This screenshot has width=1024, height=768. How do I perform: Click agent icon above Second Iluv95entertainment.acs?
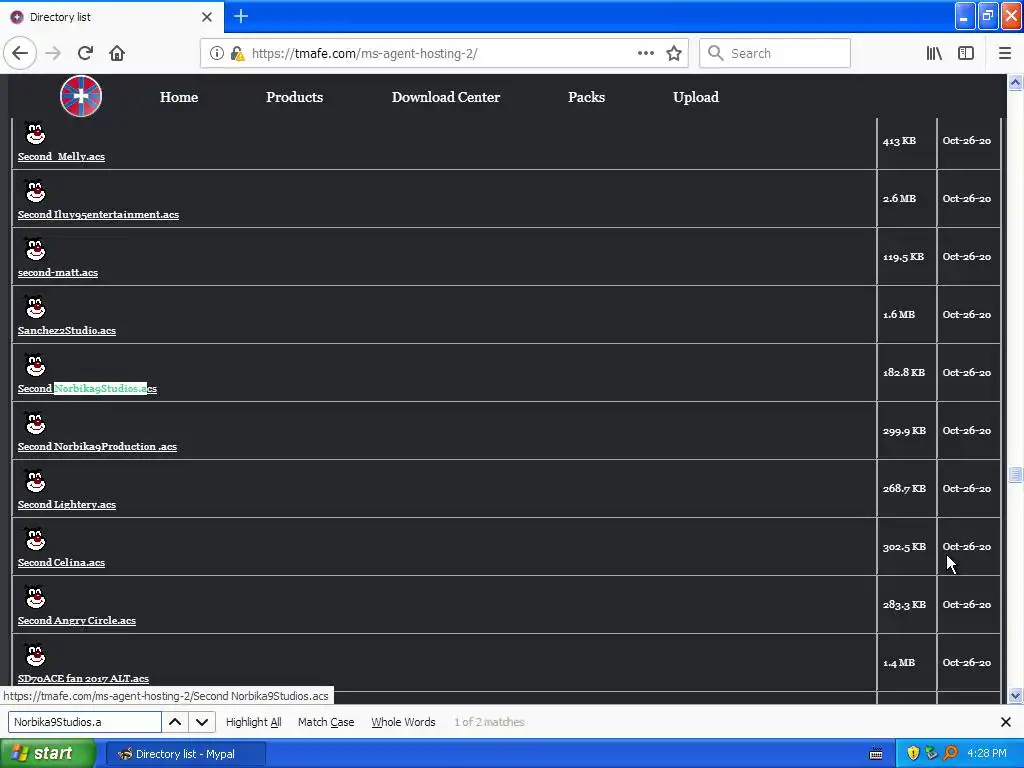[35, 191]
